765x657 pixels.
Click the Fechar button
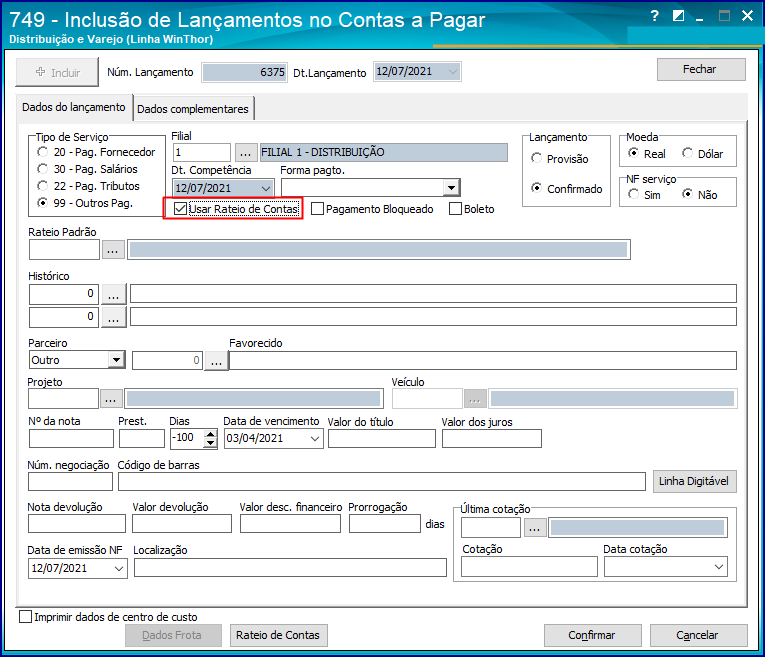[701, 70]
